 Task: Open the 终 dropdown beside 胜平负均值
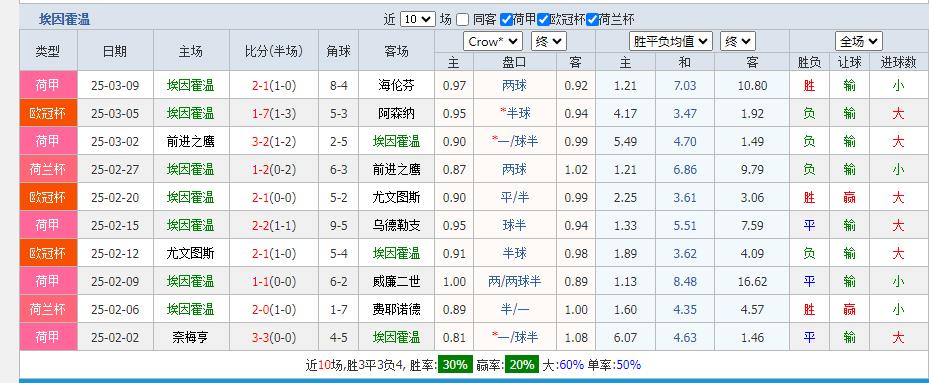(x=738, y=42)
